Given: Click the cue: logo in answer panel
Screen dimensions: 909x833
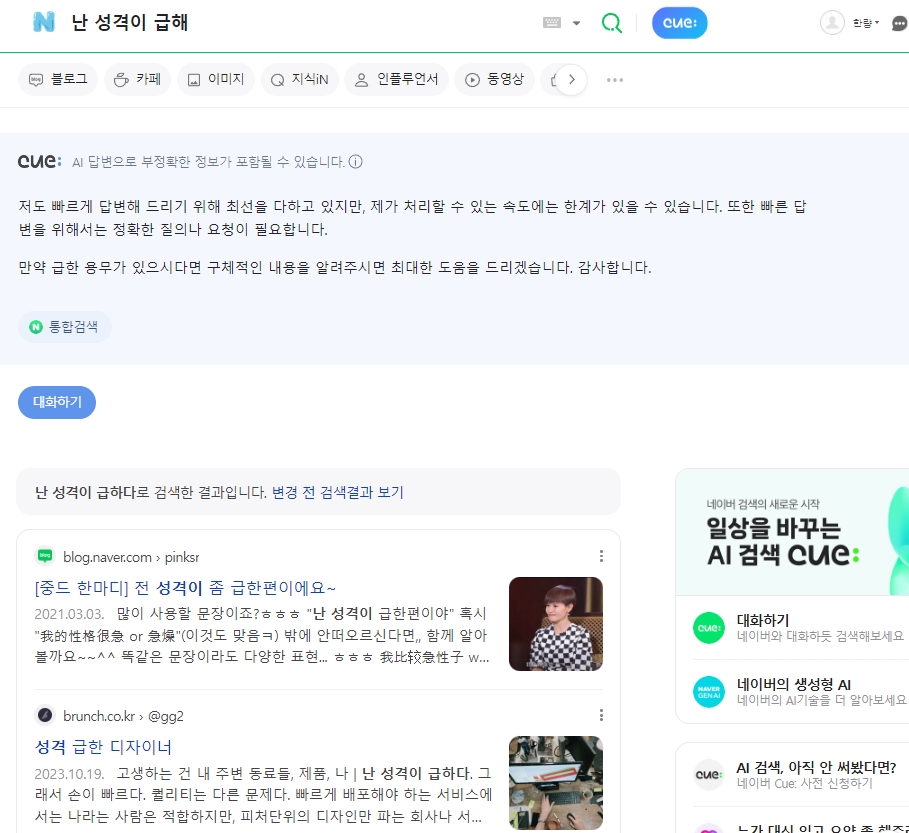Looking at the screenshot, I should 39,161.
